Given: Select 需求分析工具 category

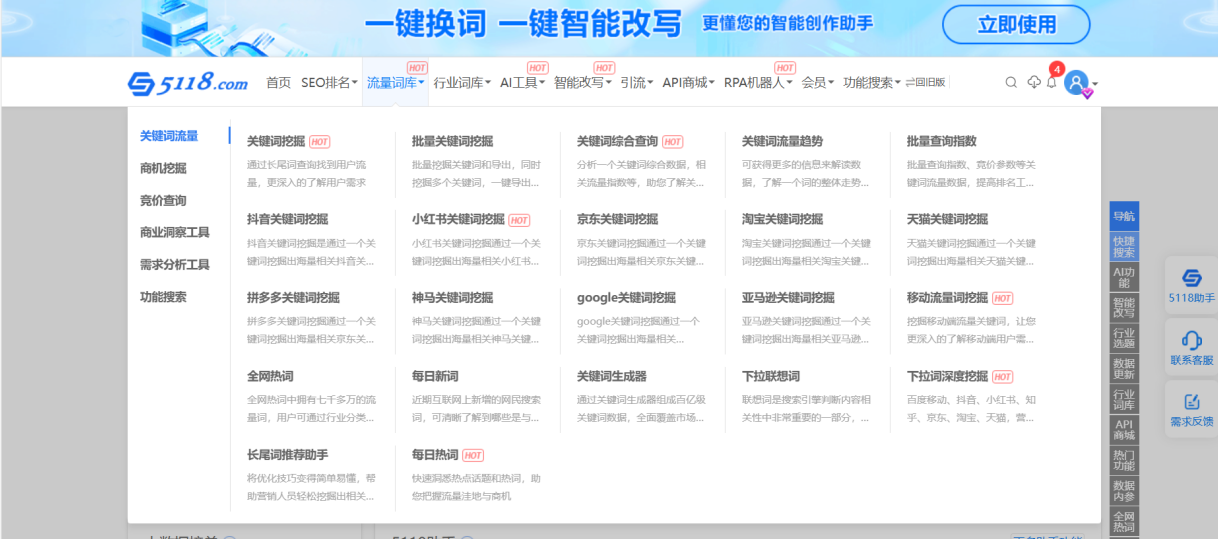Looking at the screenshot, I should point(175,264).
